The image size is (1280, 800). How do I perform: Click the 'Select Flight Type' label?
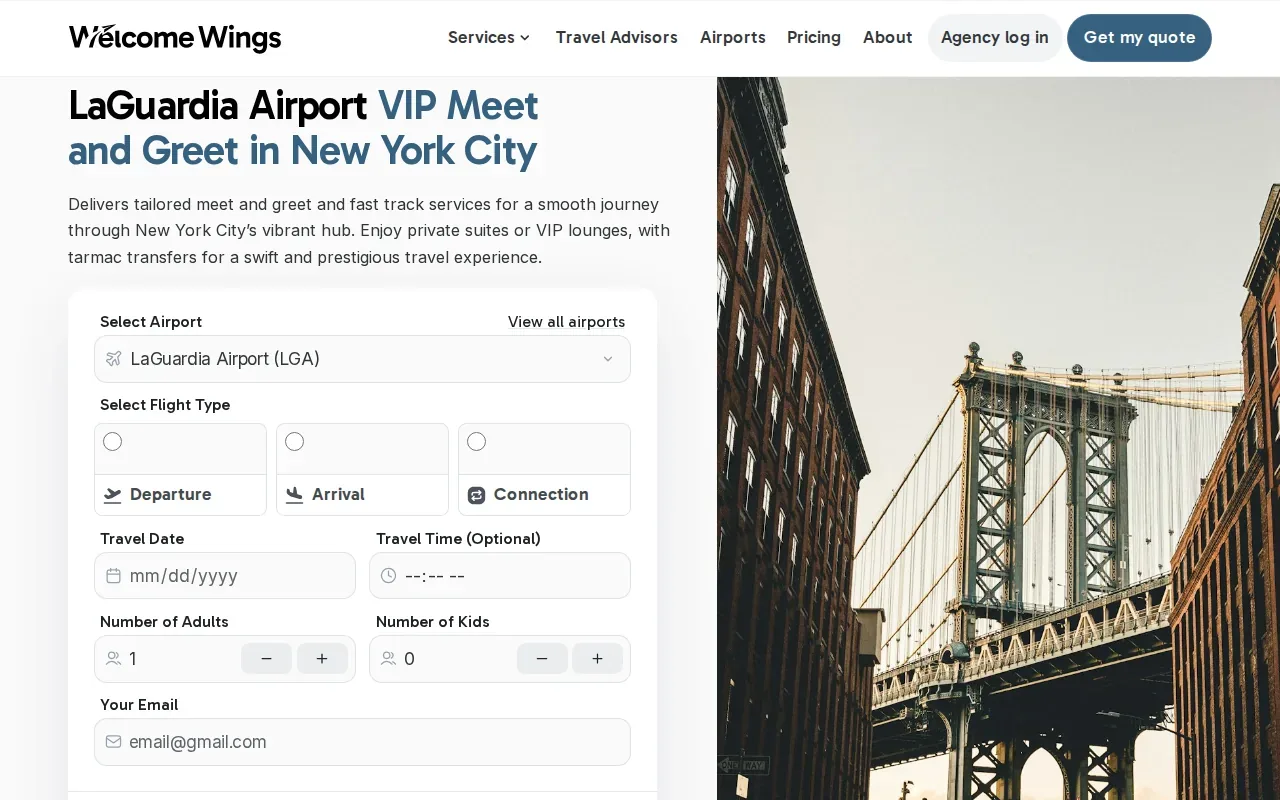click(165, 405)
